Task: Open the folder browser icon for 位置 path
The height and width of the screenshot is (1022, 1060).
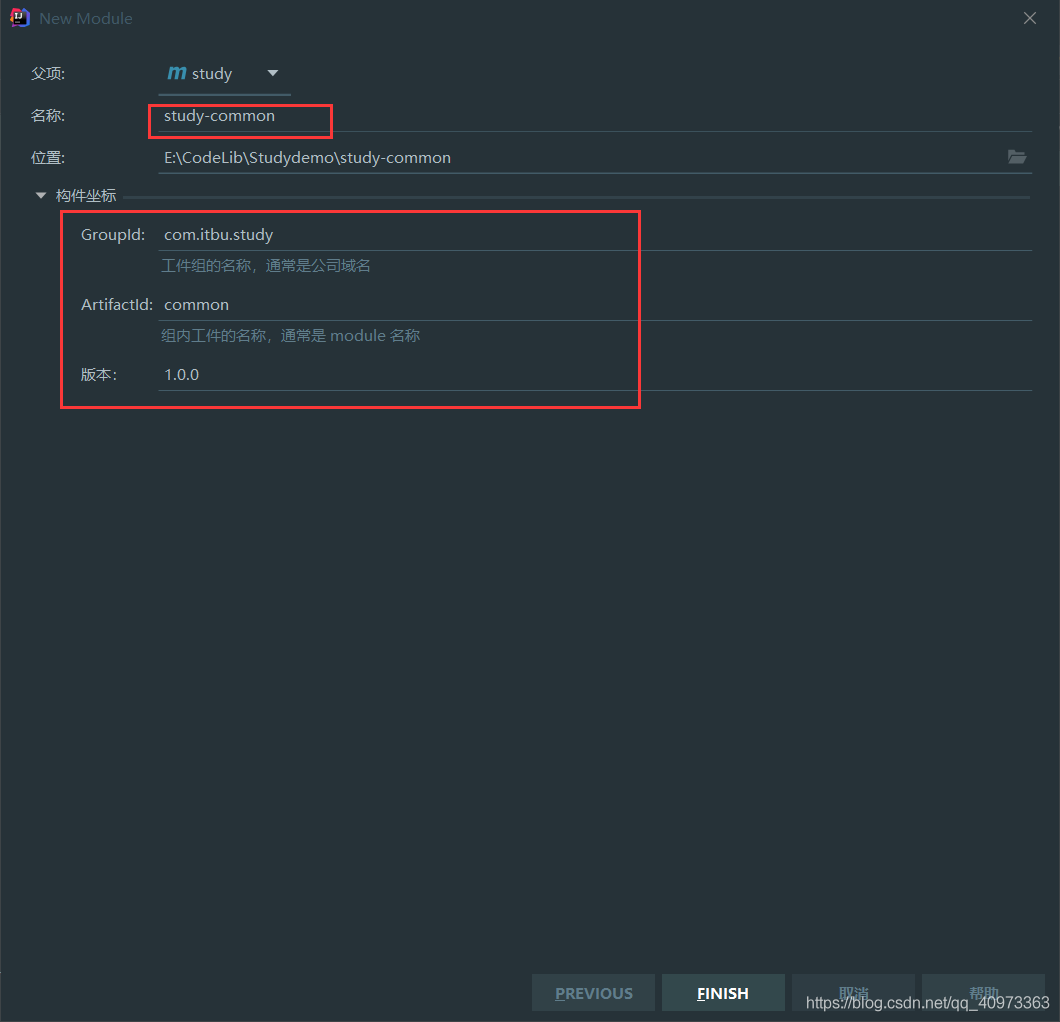Action: (x=1017, y=157)
